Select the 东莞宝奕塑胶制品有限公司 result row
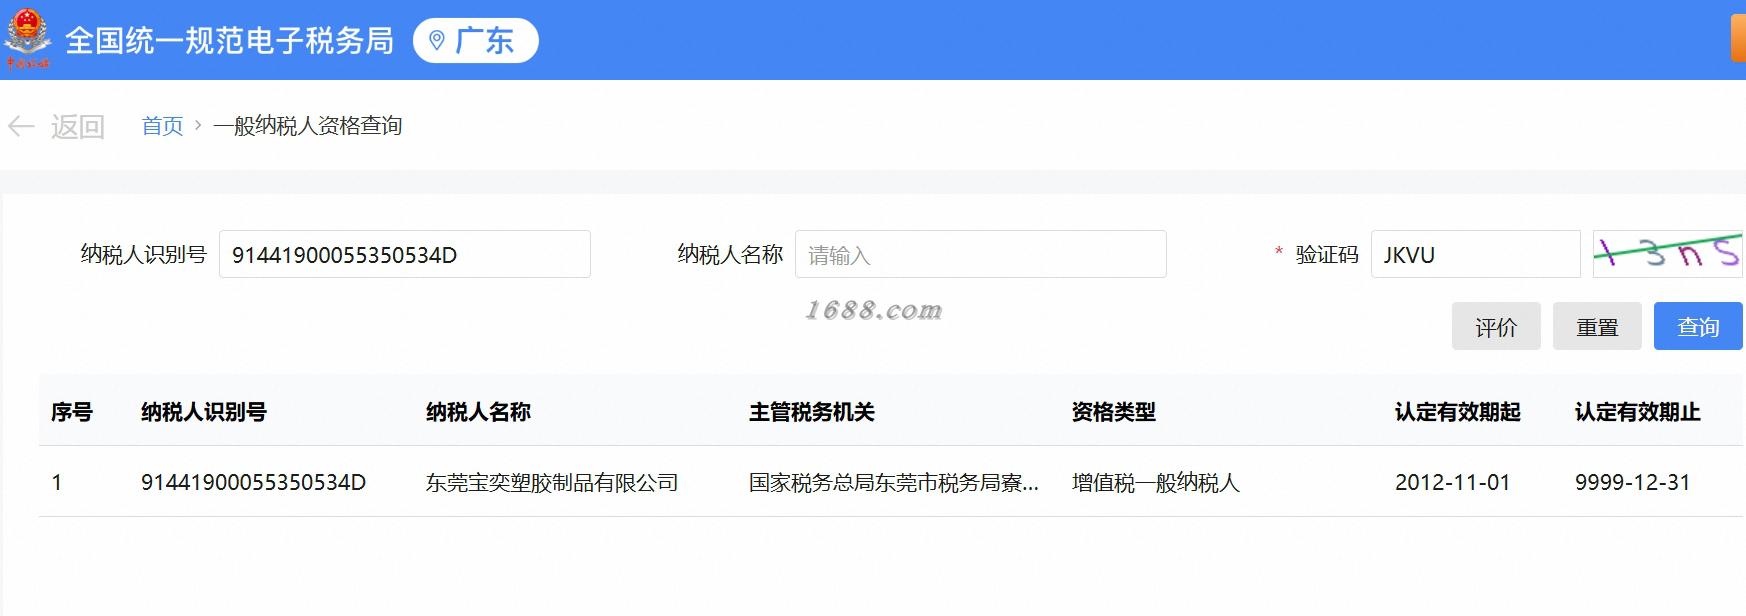Viewport: 1746px width, 616px height. click(892, 482)
